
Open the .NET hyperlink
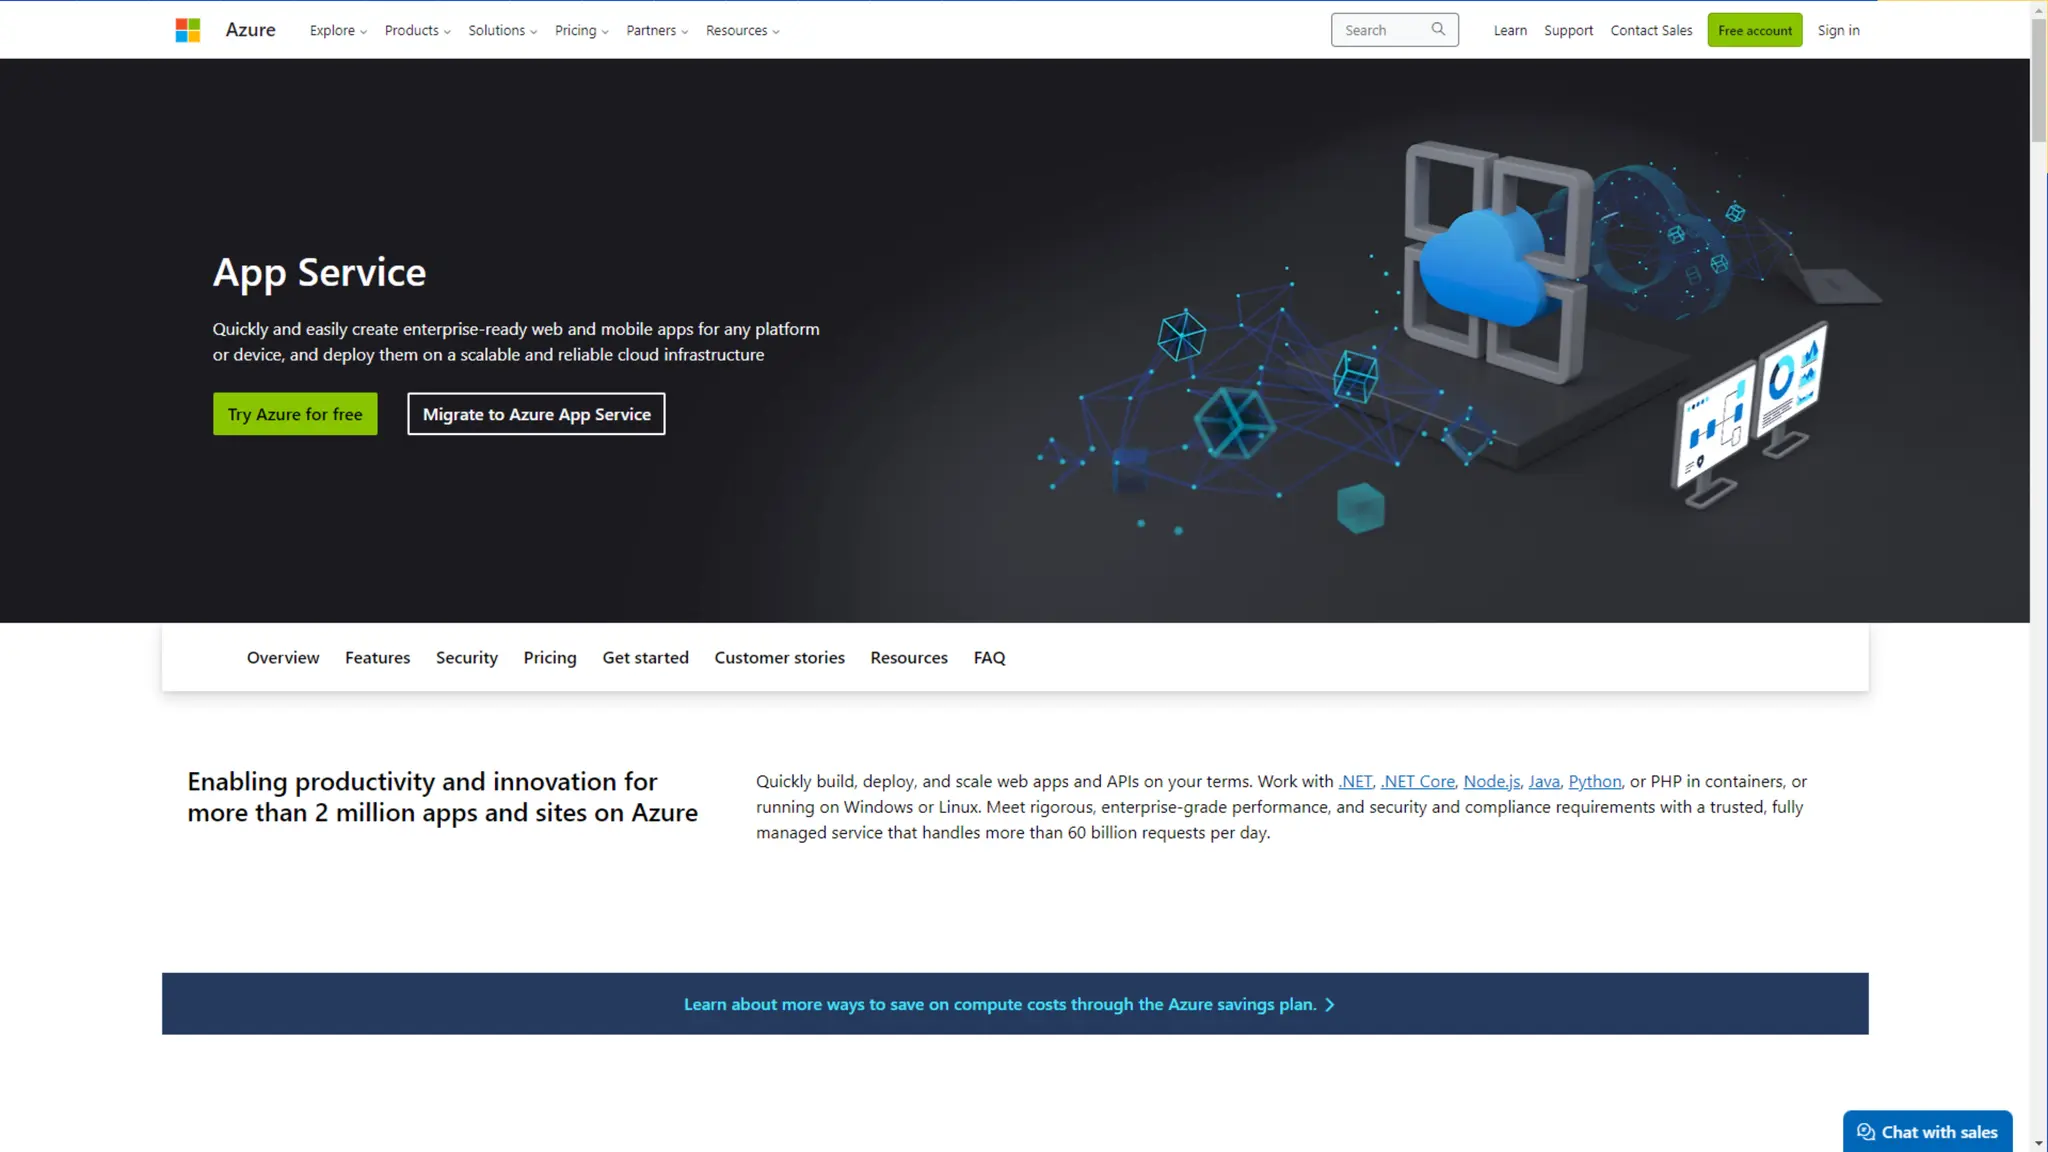pos(1355,782)
